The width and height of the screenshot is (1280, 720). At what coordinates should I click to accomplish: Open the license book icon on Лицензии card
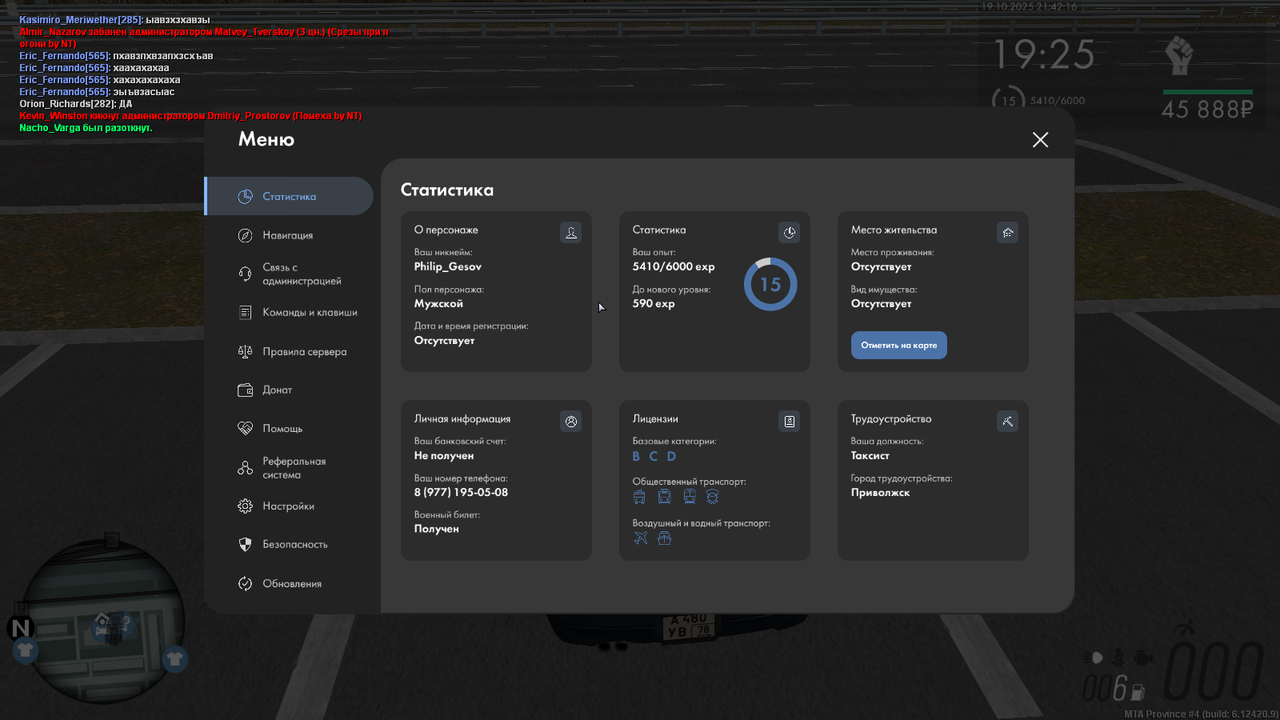point(789,421)
